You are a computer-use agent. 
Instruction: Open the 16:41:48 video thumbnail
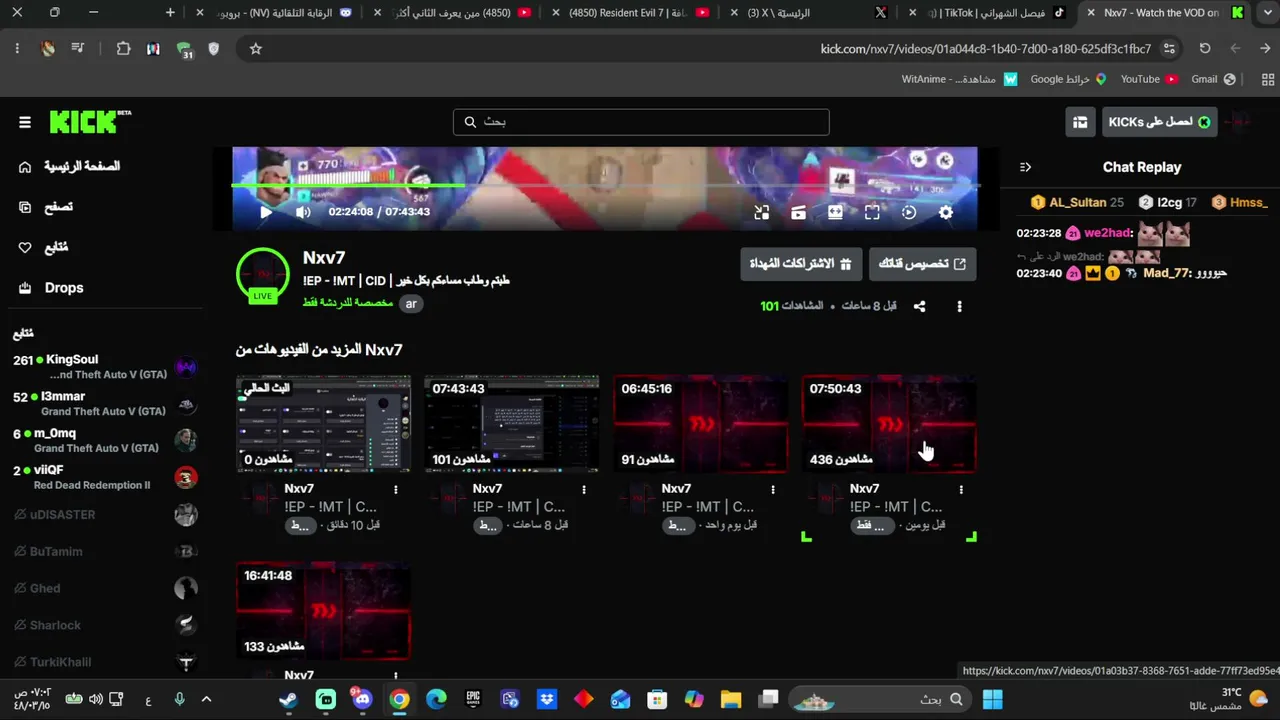(323, 611)
